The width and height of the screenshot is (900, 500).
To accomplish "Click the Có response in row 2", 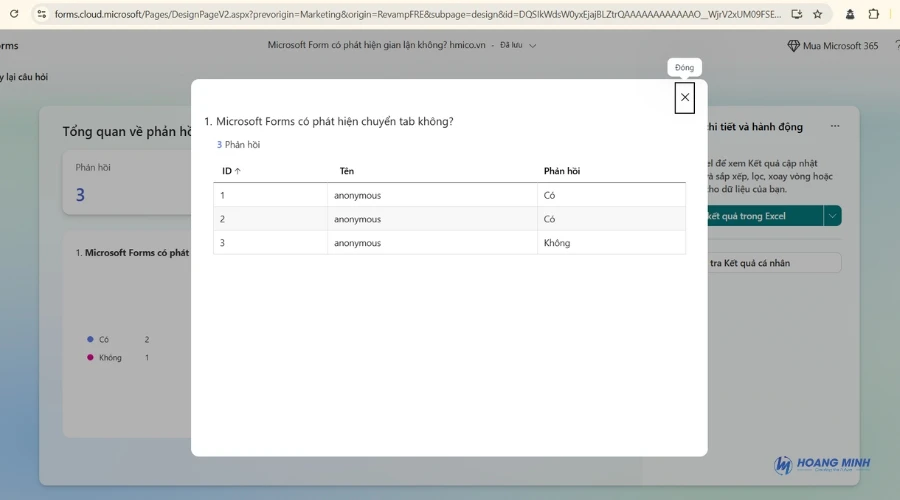I will (x=549, y=219).
